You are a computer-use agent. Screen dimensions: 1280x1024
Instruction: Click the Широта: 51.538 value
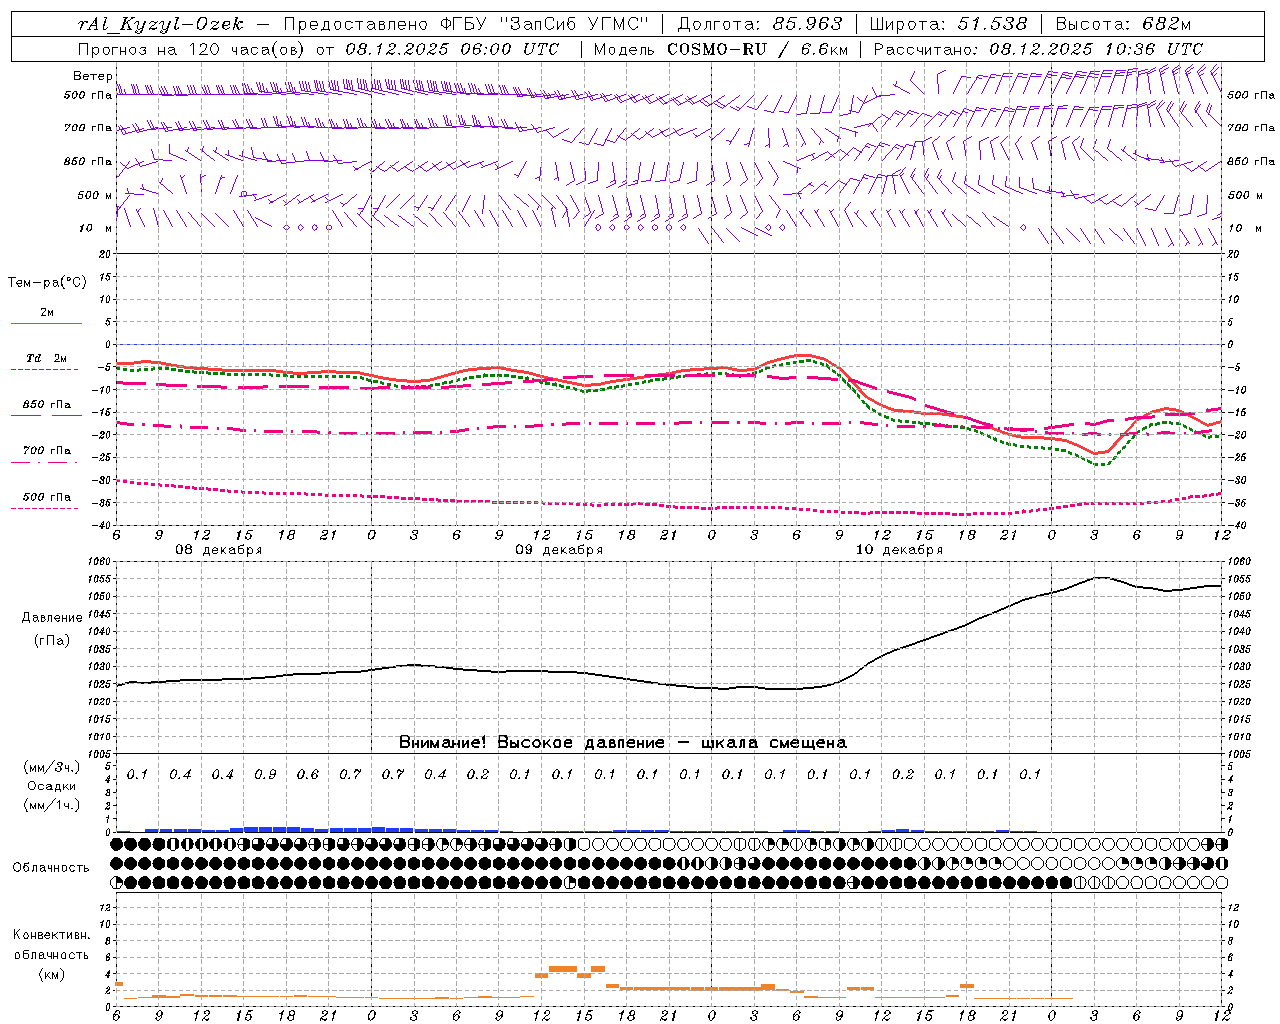(949, 24)
